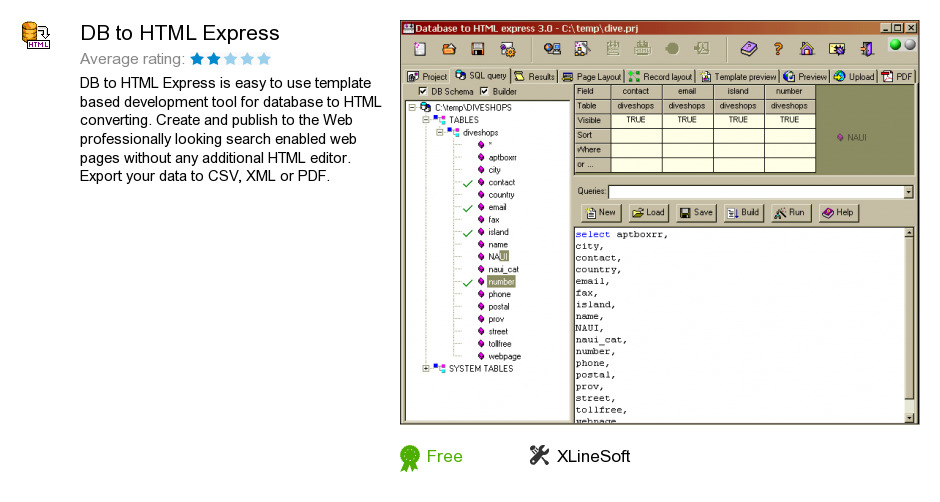940x502 pixels.
Task: Switch to the SQL query tab
Action: pyautogui.click(x=481, y=76)
